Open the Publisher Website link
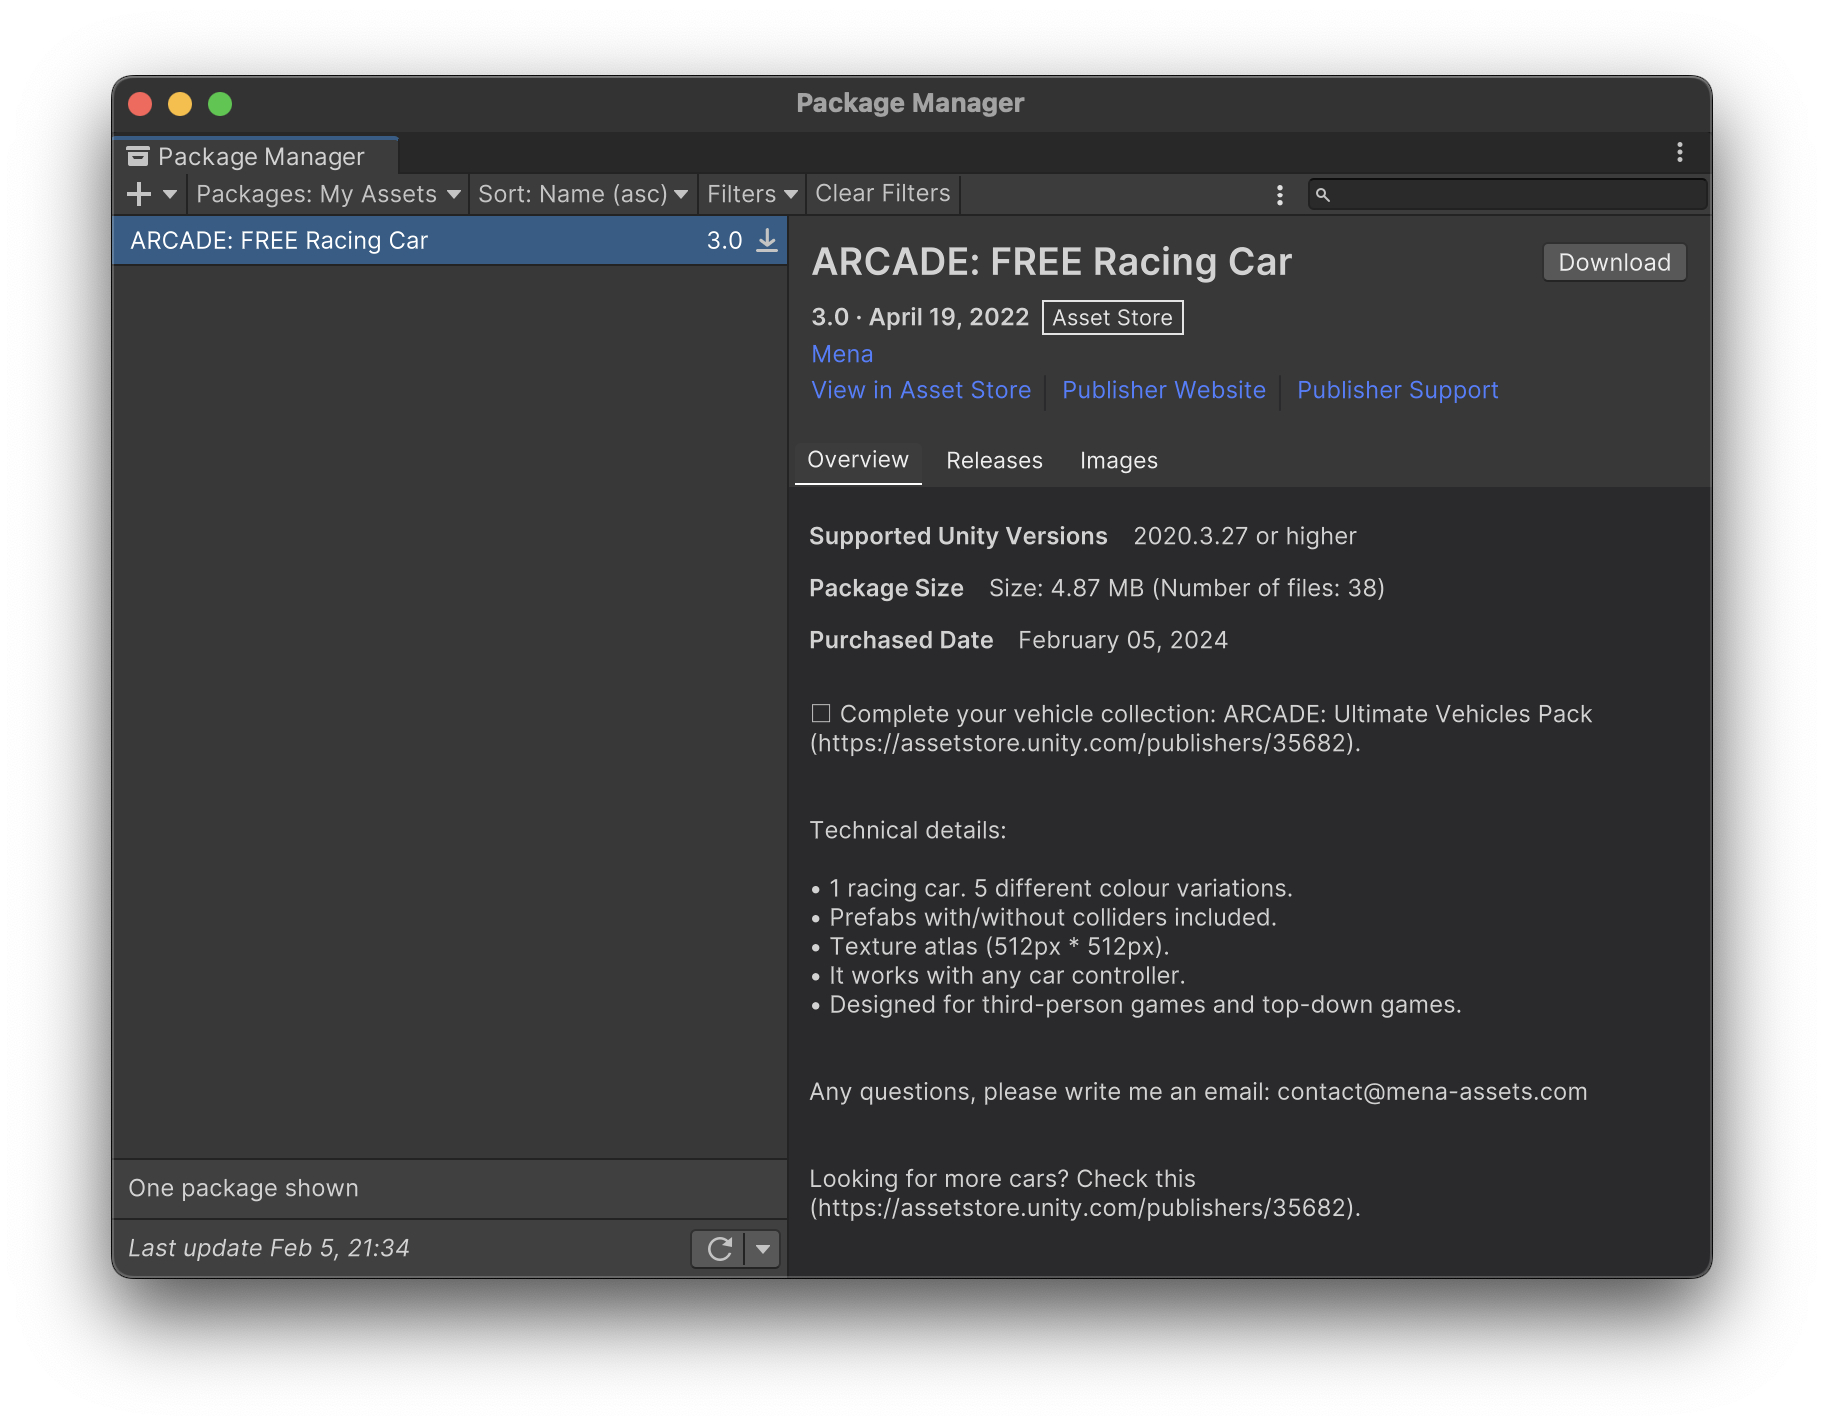This screenshot has width=1824, height=1426. tap(1164, 390)
